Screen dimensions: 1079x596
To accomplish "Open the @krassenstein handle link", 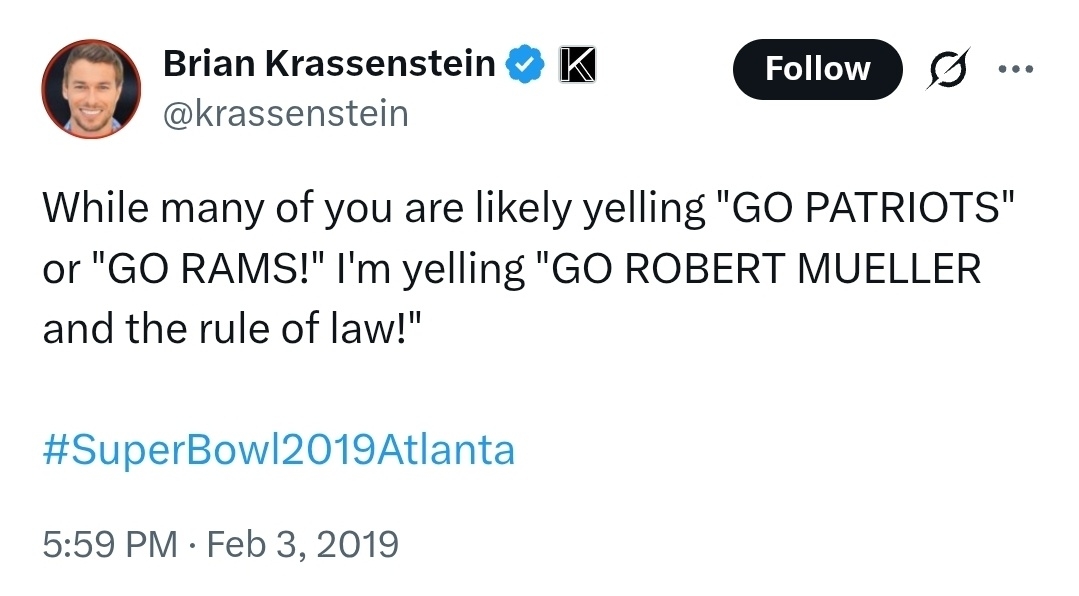I will pos(285,113).
